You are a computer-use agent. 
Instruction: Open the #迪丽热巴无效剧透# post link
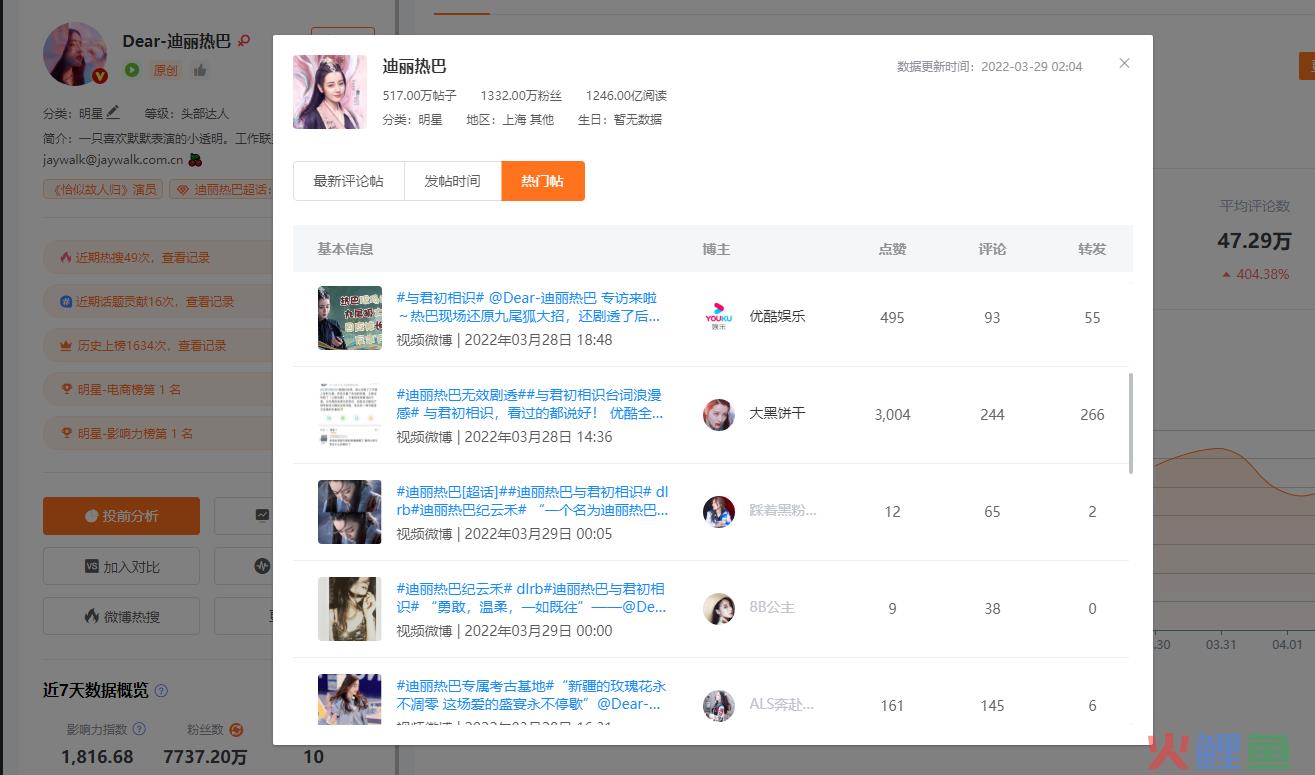(x=528, y=404)
